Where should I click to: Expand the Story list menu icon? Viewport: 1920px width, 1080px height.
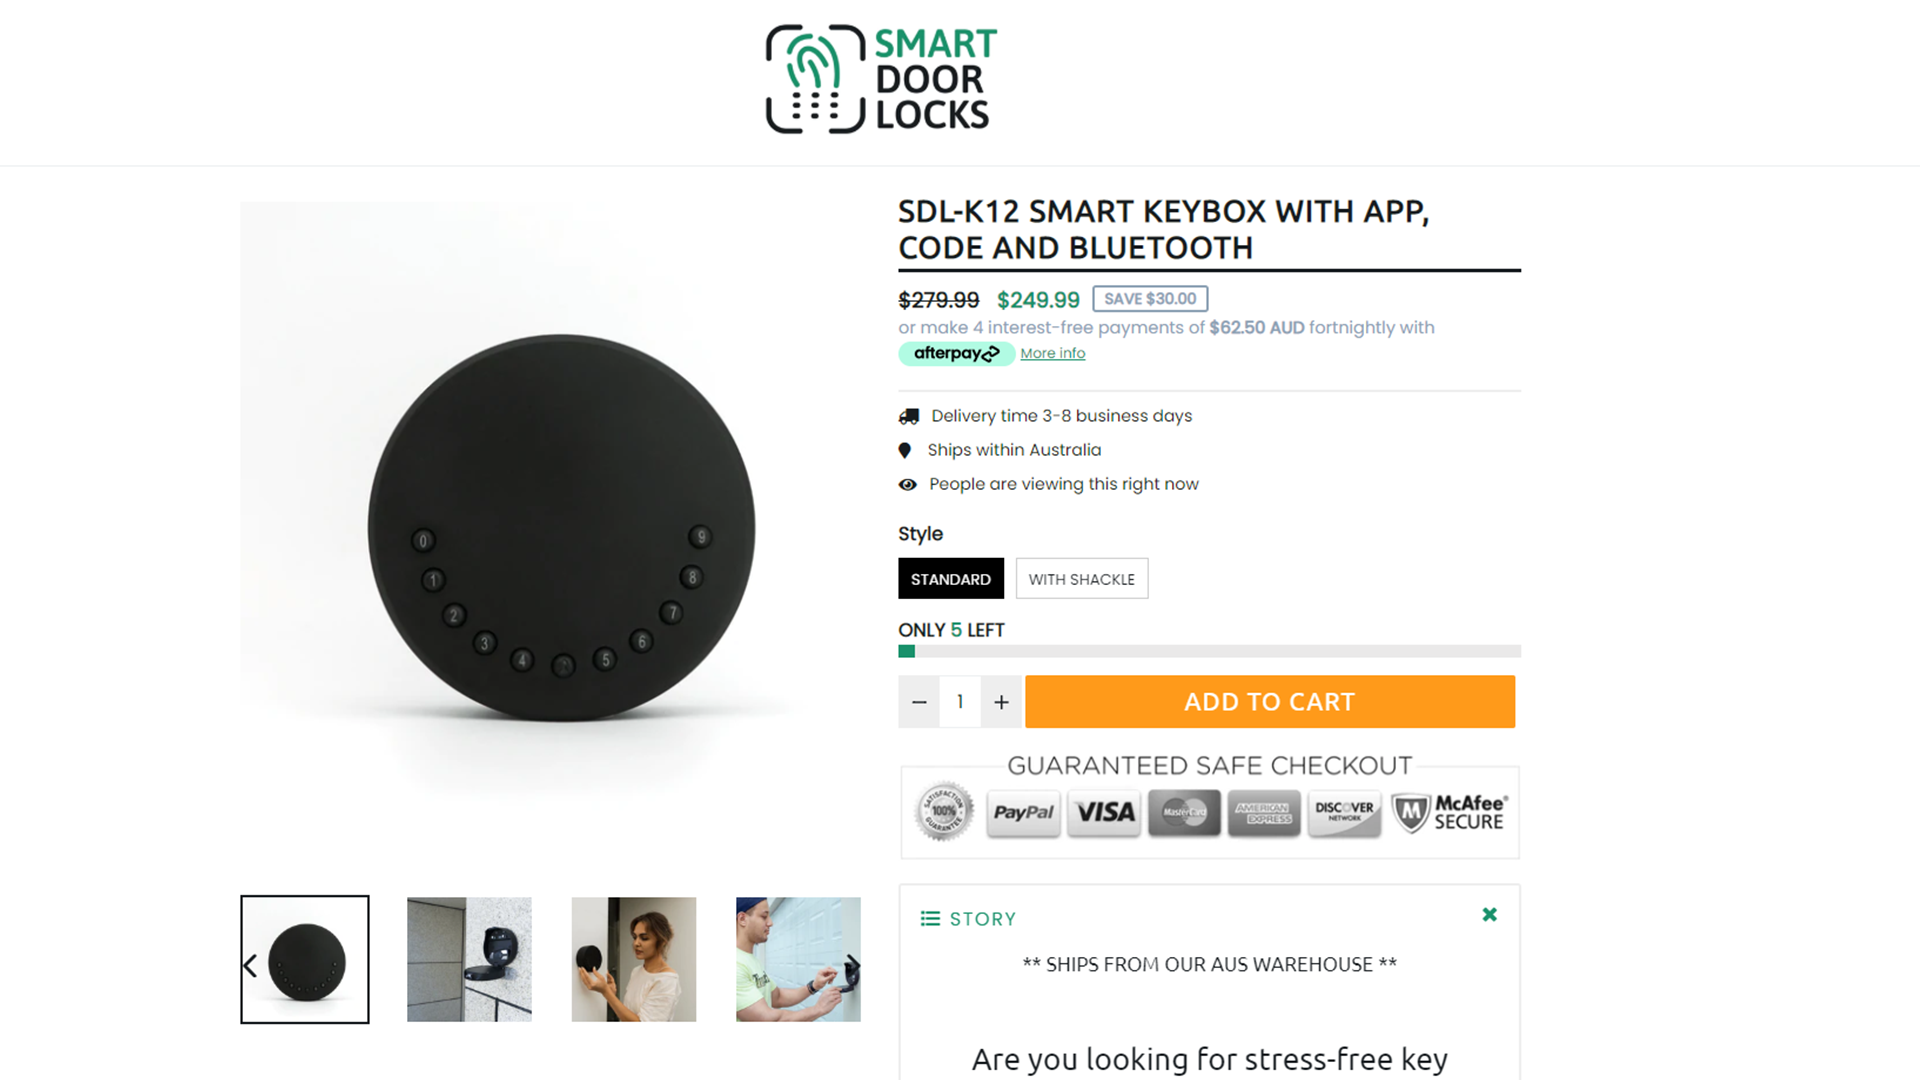point(930,919)
